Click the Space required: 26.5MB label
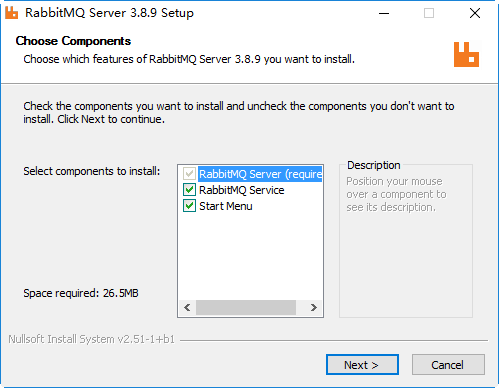The width and height of the screenshot is (499, 388). 81,293
